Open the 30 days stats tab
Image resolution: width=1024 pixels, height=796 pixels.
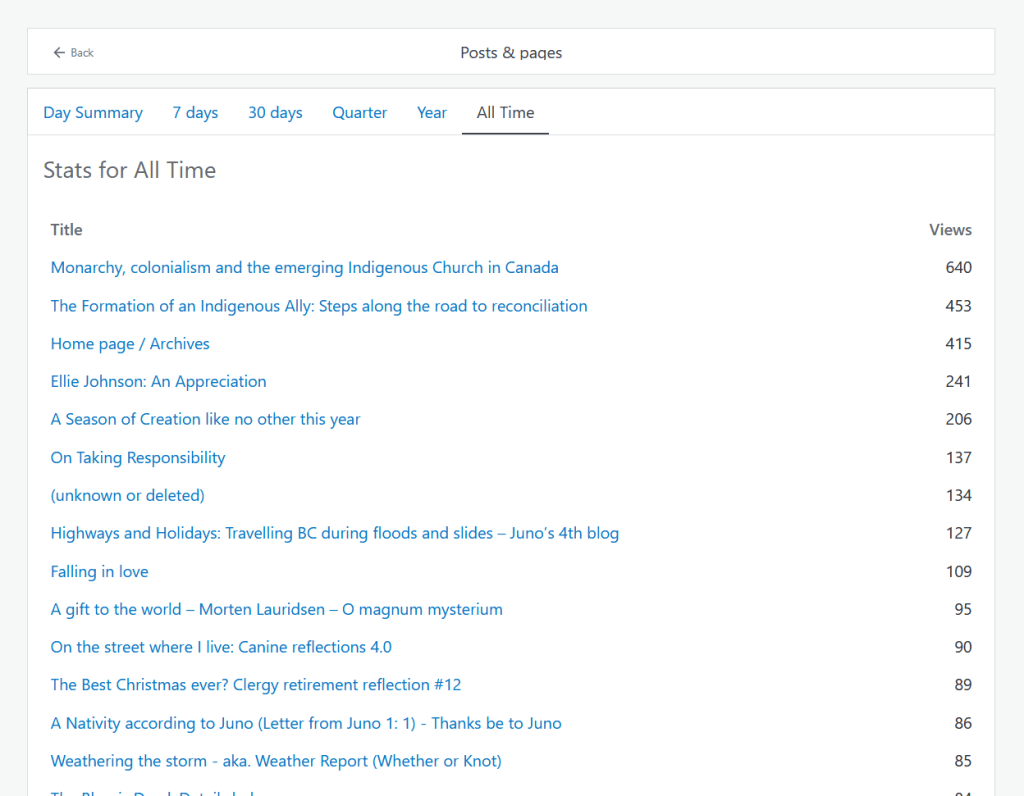pyautogui.click(x=275, y=113)
